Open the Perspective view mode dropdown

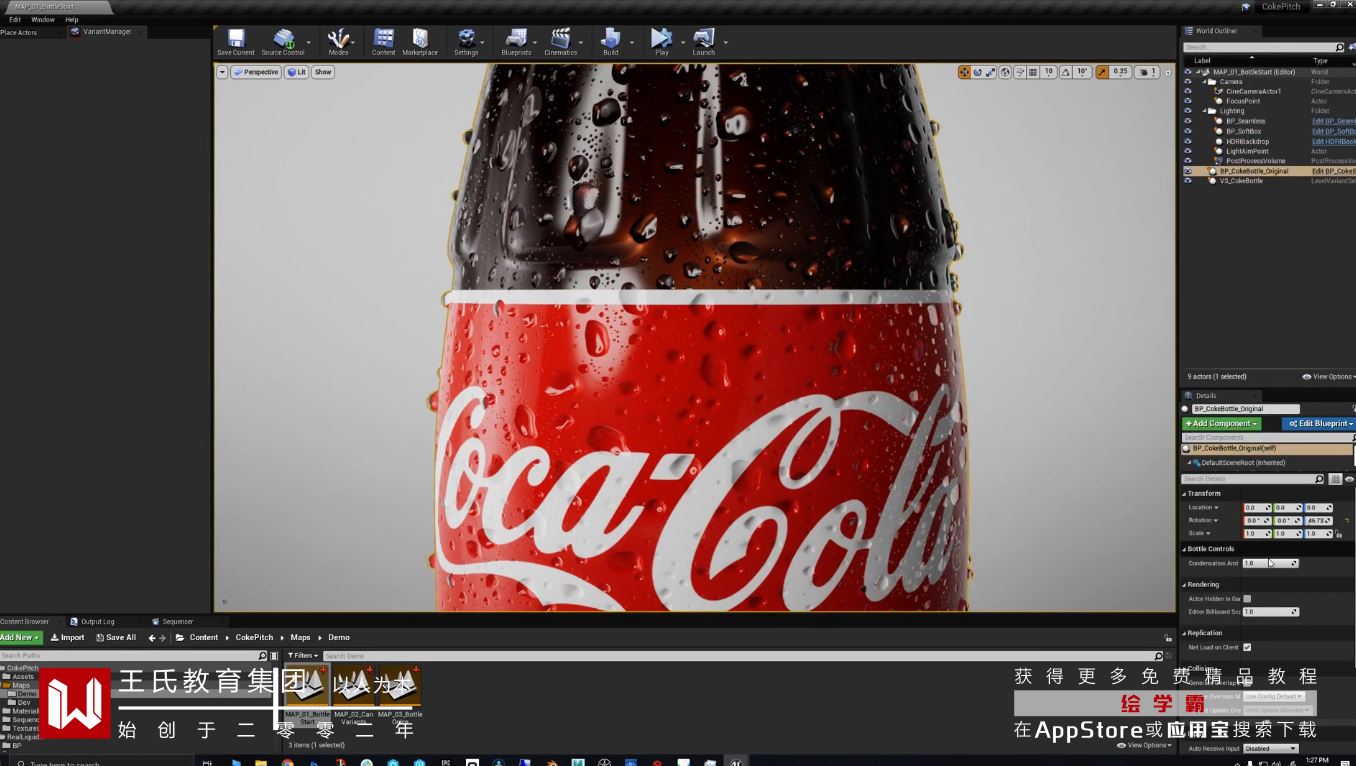(x=256, y=72)
